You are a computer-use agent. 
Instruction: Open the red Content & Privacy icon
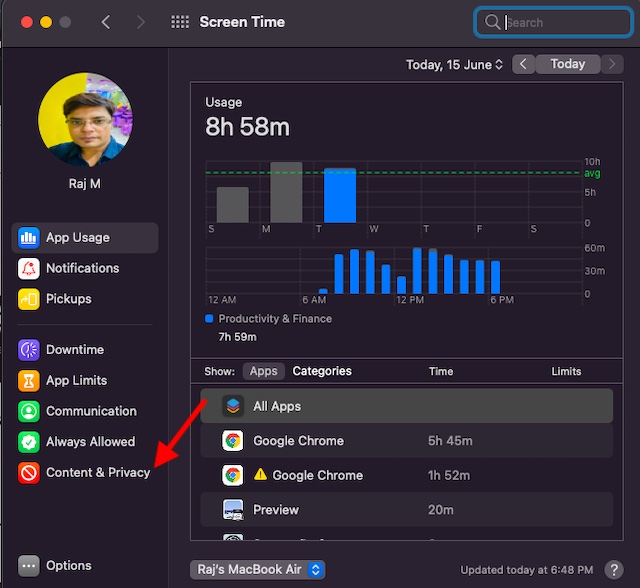[x=29, y=473]
